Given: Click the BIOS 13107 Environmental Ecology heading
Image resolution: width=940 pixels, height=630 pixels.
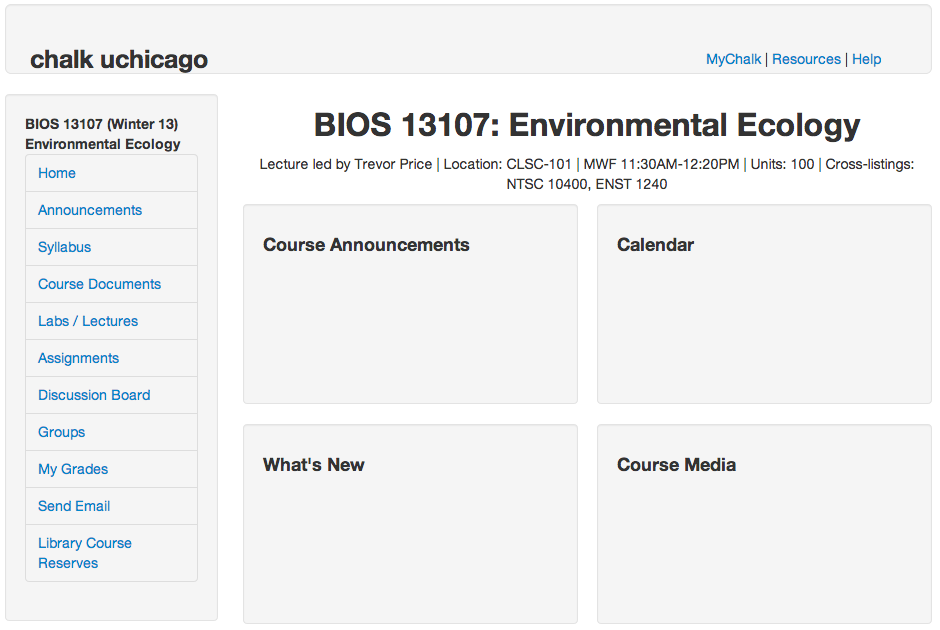Looking at the screenshot, I should tap(587, 125).
